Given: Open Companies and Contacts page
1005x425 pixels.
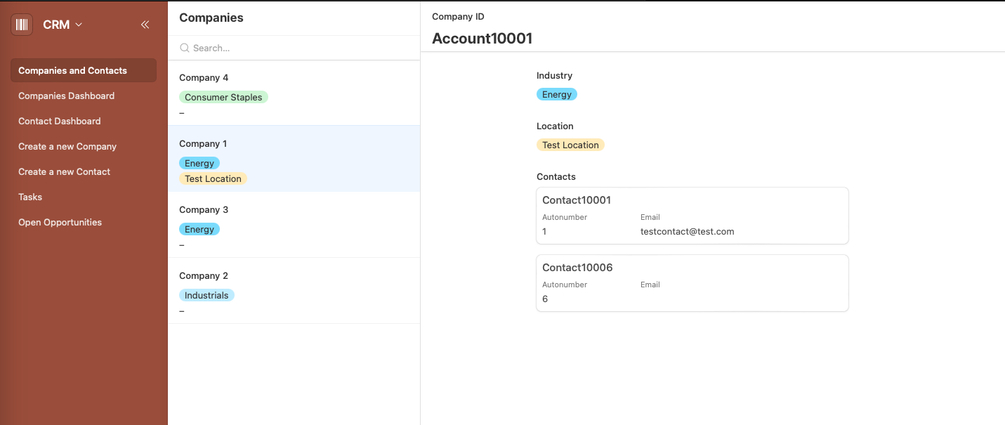Looking at the screenshot, I should click(x=72, y=71).
